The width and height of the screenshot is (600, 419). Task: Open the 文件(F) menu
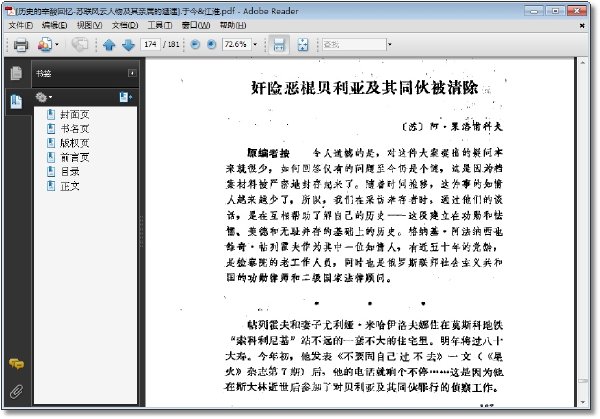click(21, 25)
